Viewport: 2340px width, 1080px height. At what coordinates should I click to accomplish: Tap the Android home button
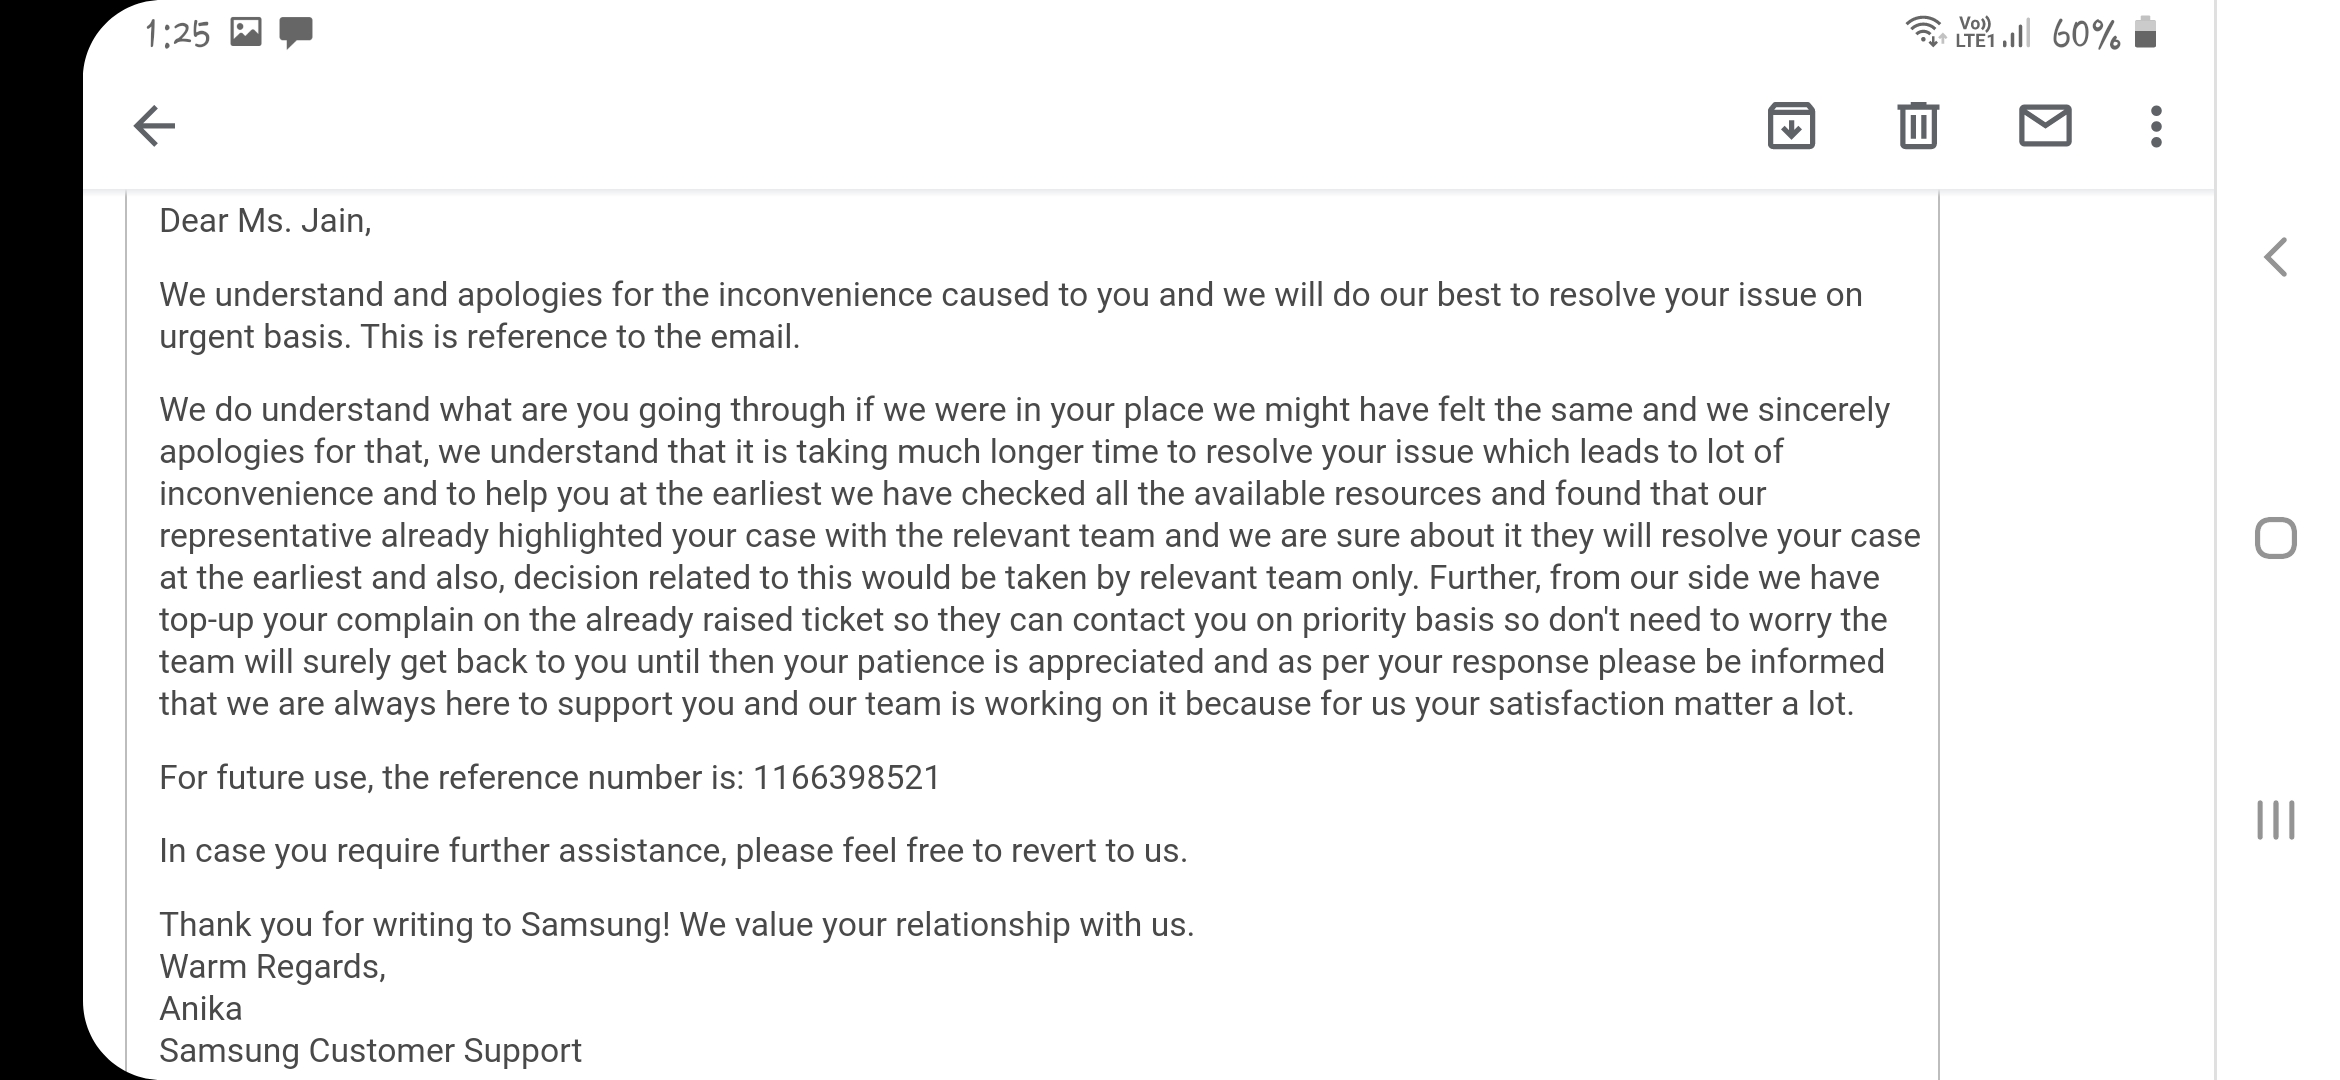pyautogui.click(x=2276, y=538)
